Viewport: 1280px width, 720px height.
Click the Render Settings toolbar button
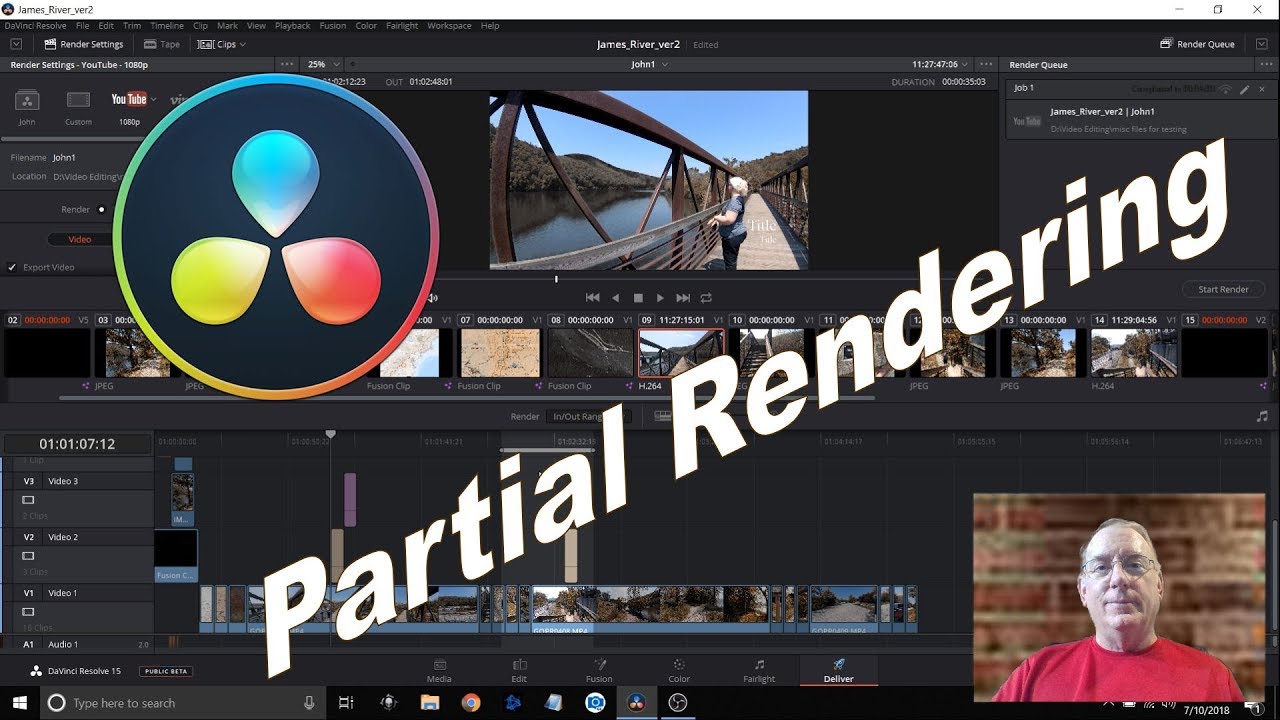click(x=84, y=44)
